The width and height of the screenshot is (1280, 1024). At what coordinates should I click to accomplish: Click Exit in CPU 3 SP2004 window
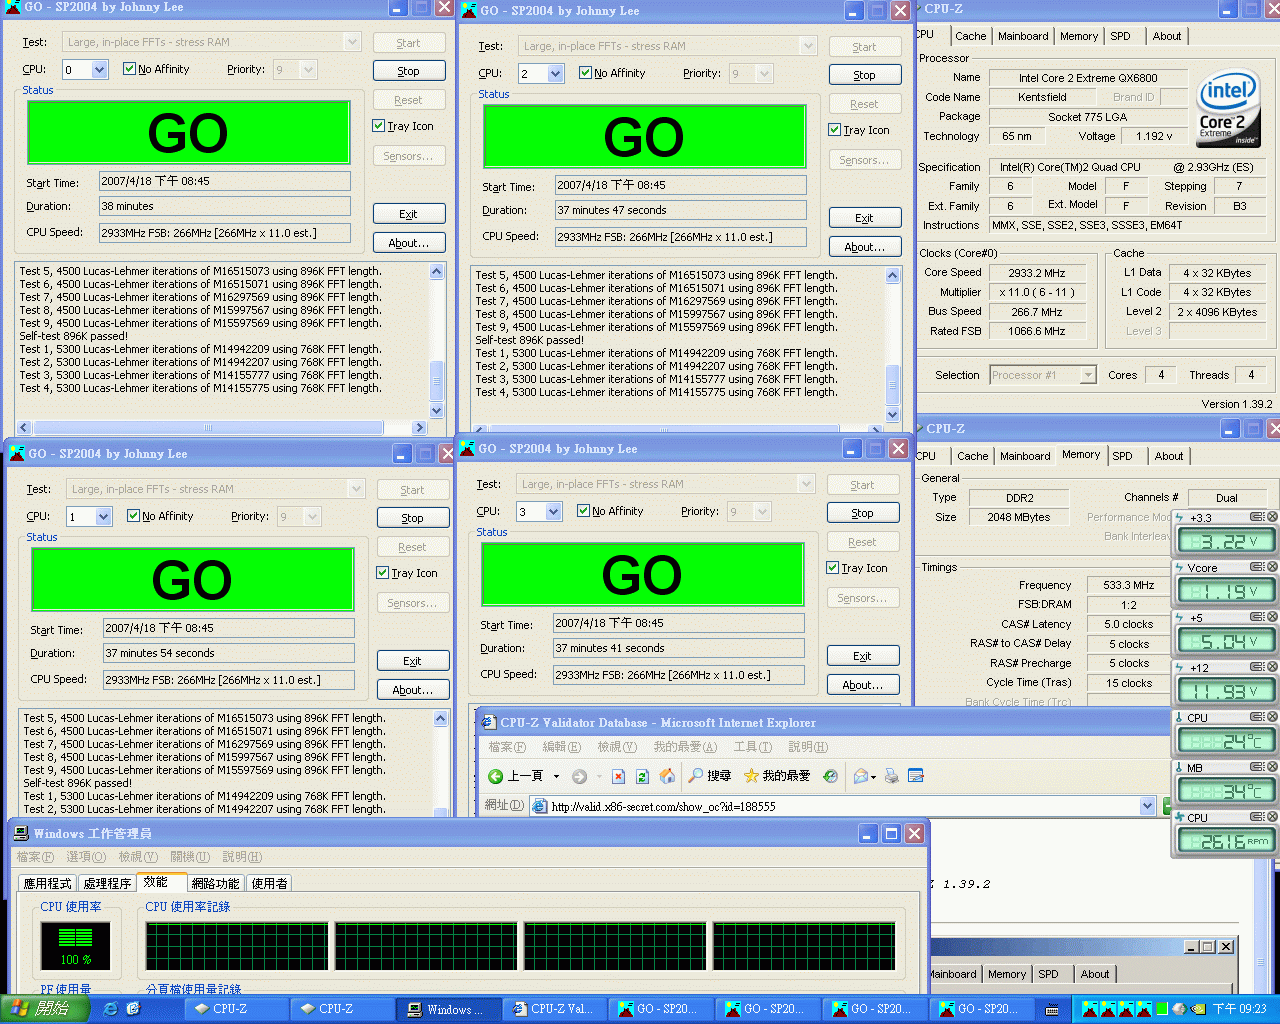(x=863, y=656)
